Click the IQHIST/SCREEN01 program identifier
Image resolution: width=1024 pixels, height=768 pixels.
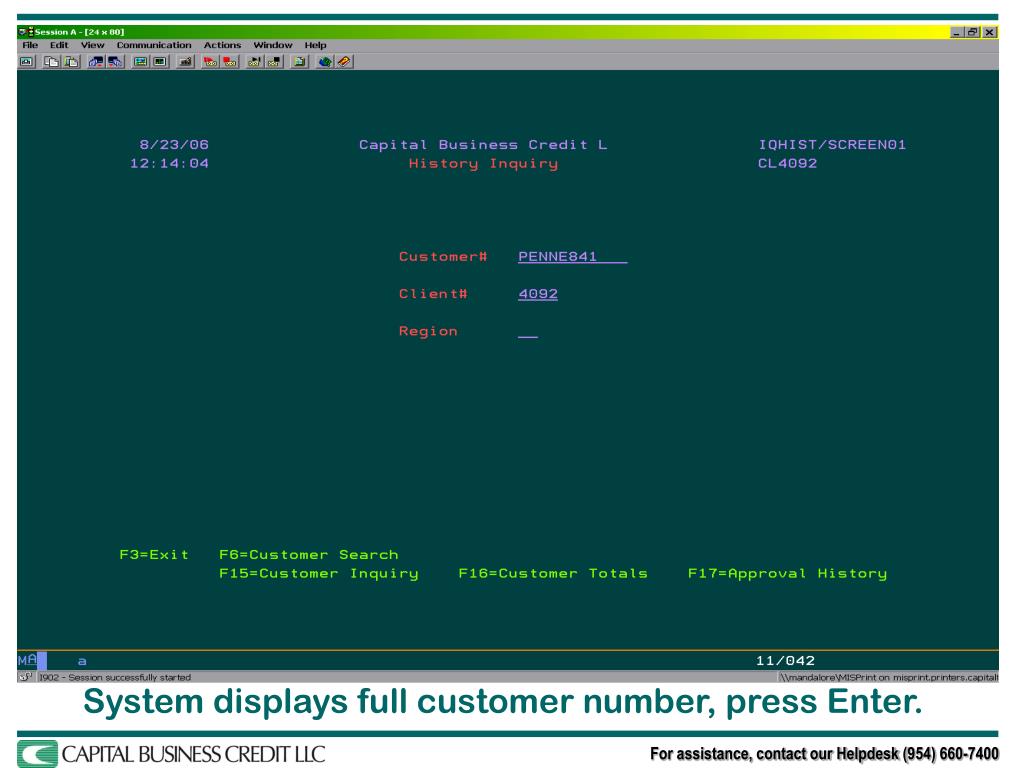click(x=832, y=145)
